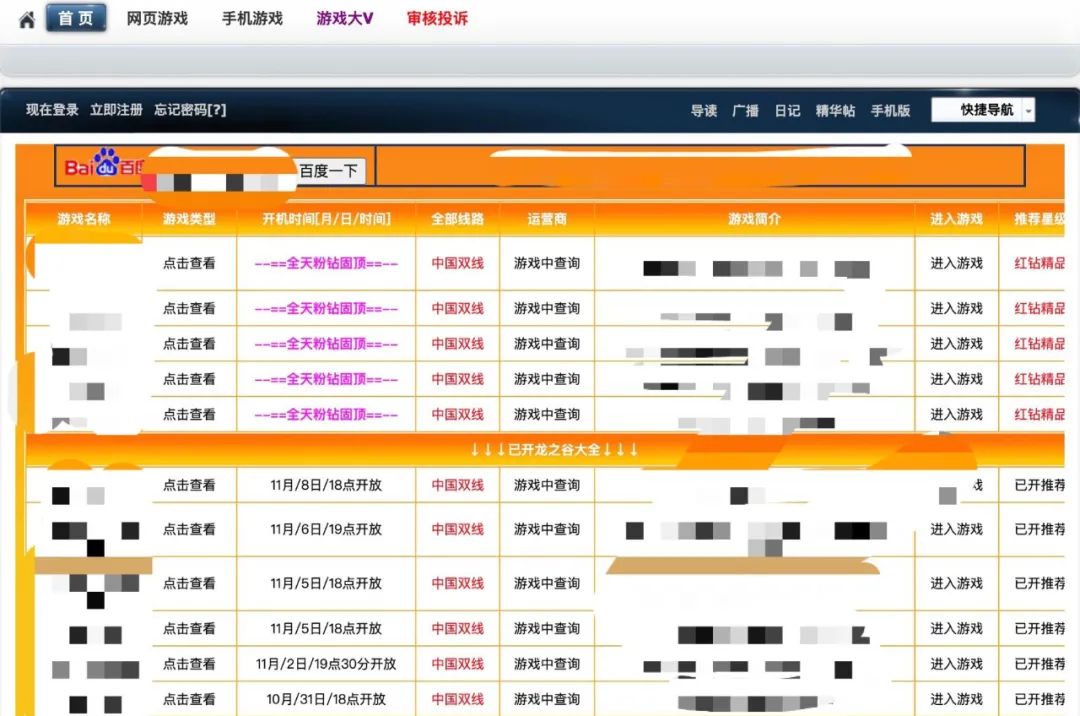Select the 游戏大V menu item
Image resolution: width=1080 pixels, height=716 pixels.
coord(343,18)
